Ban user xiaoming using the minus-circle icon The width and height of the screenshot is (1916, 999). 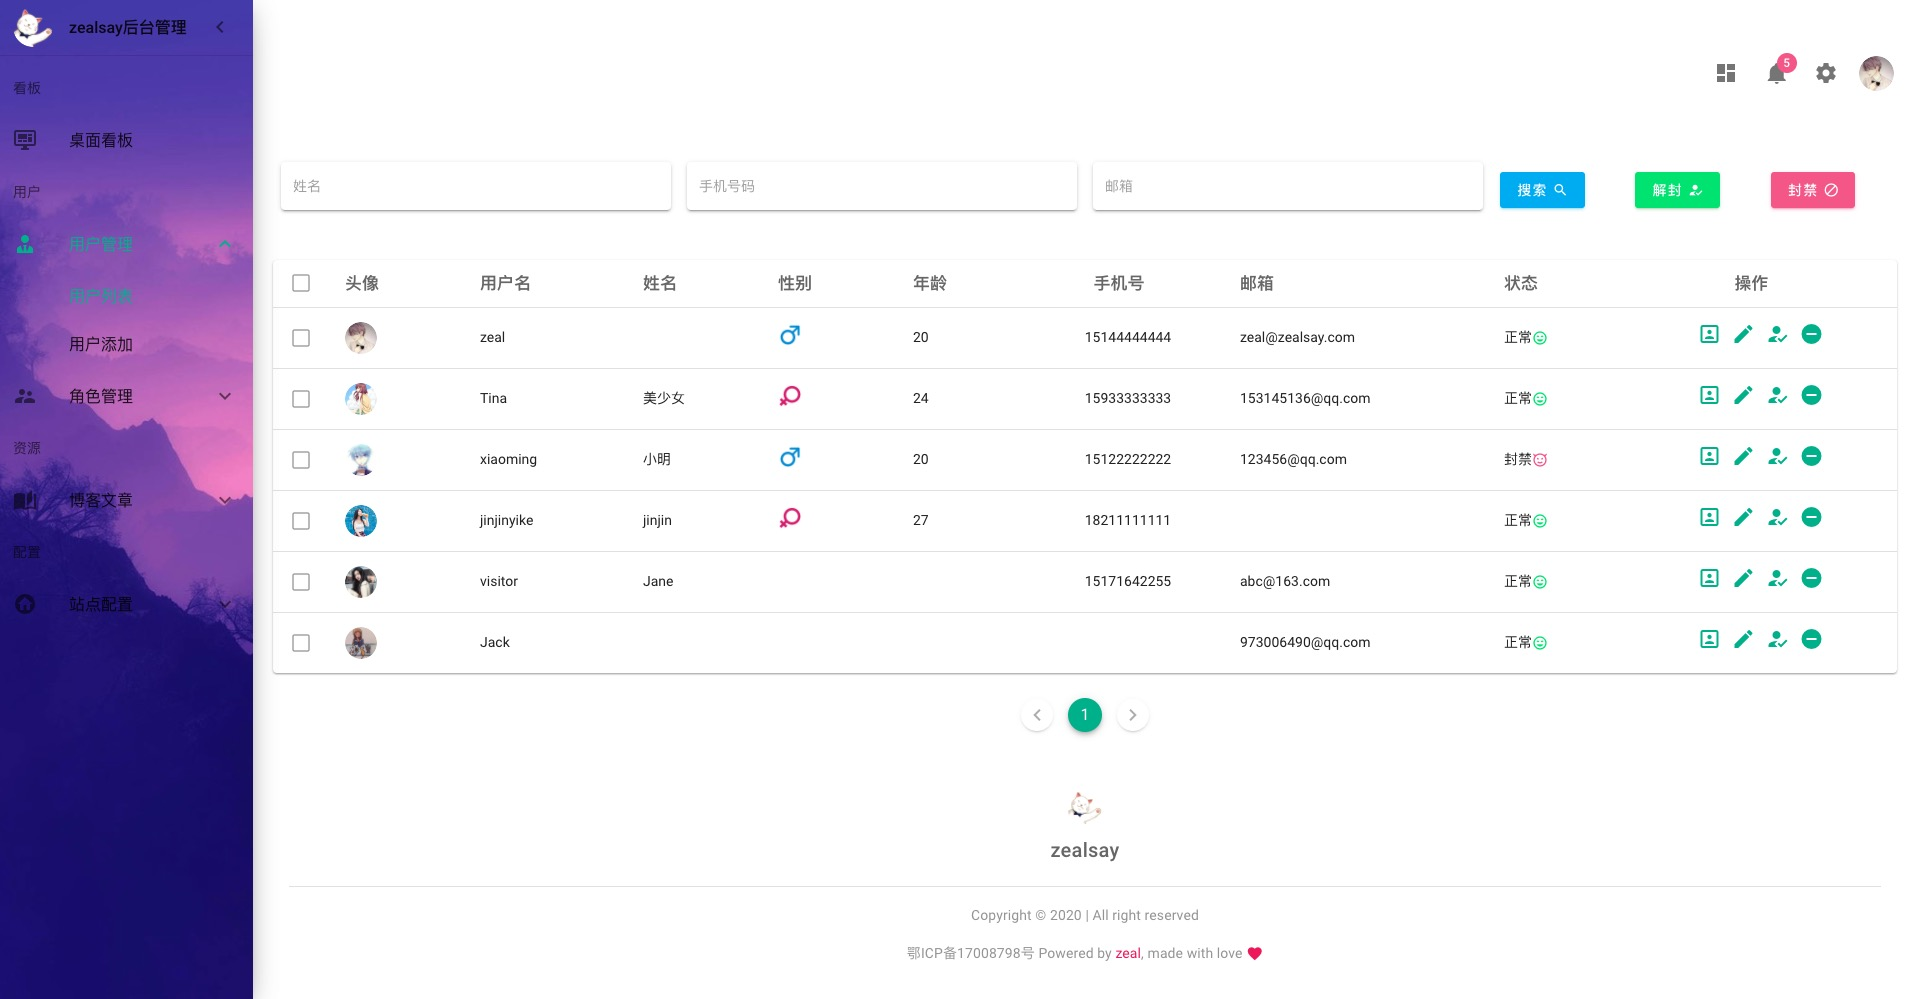(x=1811, y=456)
